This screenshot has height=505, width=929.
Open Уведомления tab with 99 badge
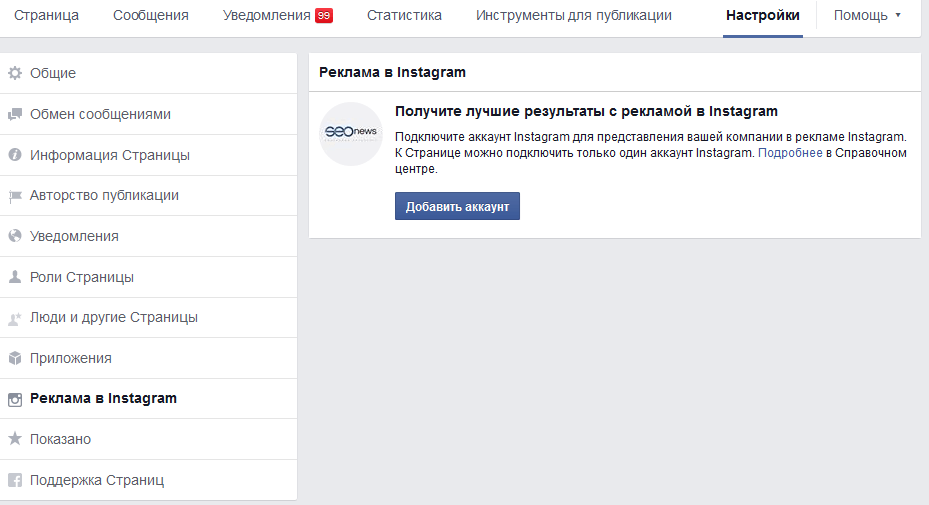tap(277, 16)
